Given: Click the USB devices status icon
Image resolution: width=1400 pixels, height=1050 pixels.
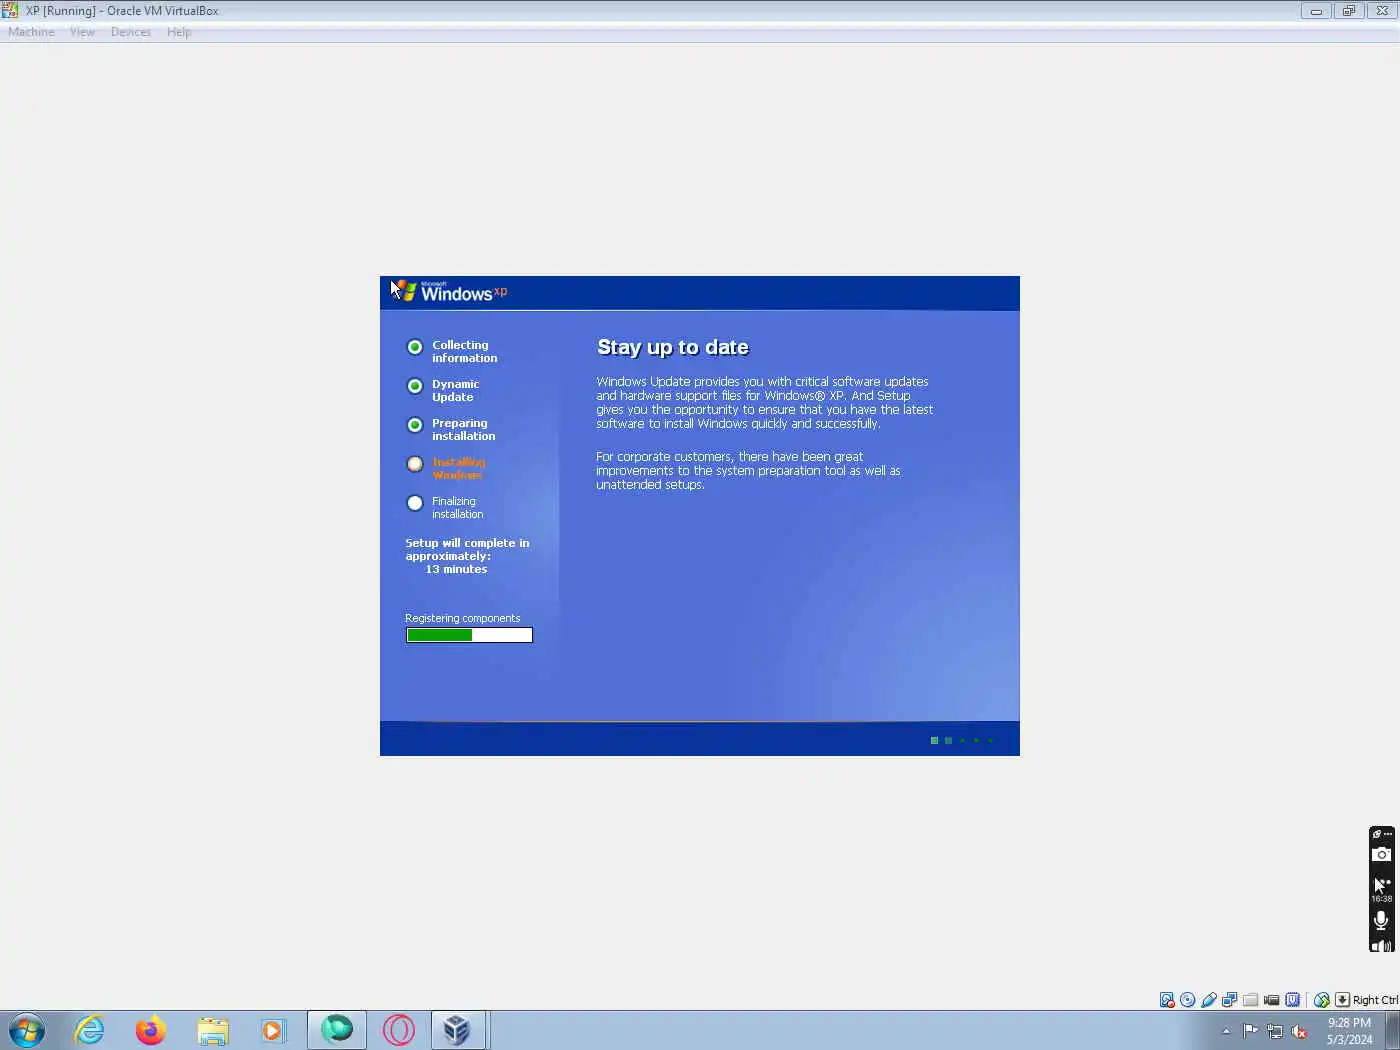Looking at the screenshot, I should coord(1209,1000).
